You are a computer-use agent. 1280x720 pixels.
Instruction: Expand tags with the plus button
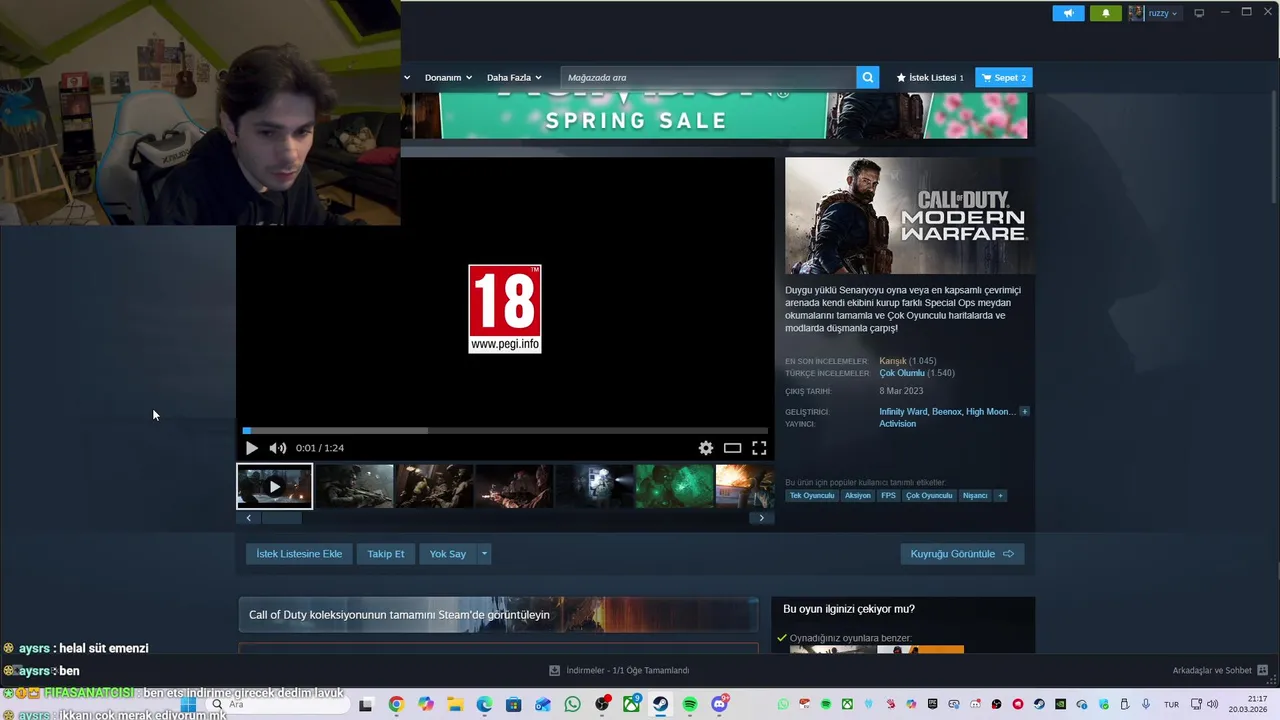1000,495
